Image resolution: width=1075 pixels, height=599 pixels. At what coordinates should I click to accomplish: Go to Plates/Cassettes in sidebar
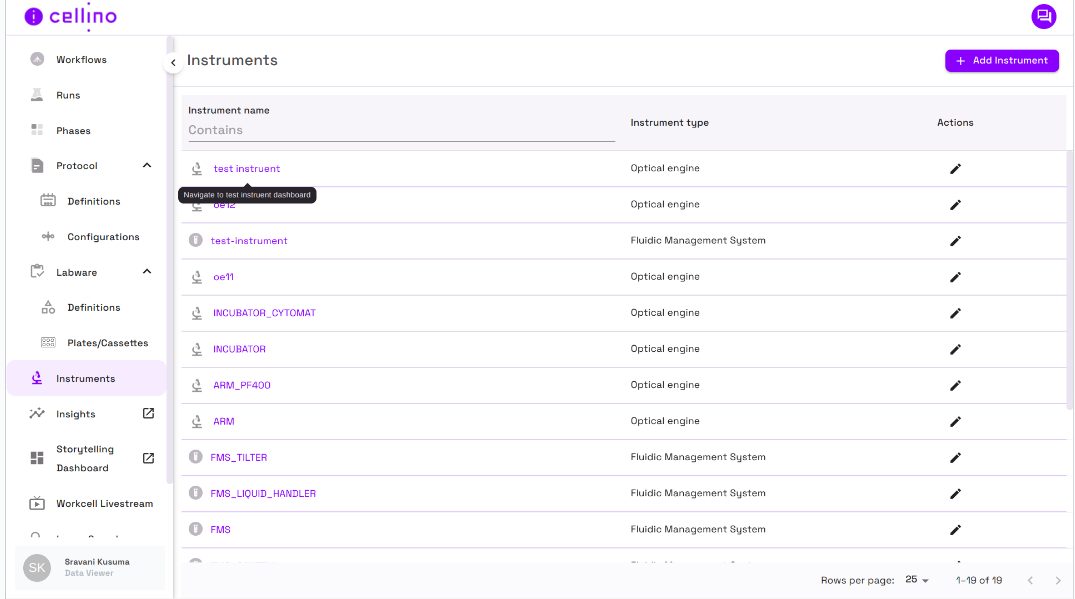107,343
